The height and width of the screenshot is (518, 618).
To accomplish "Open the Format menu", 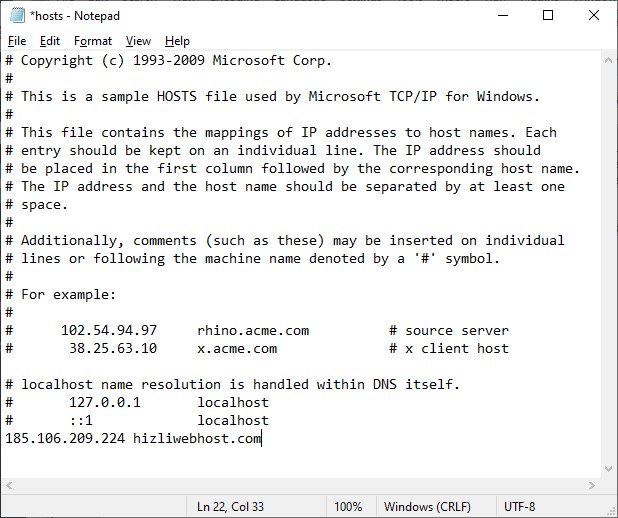I will click(93, 41).
